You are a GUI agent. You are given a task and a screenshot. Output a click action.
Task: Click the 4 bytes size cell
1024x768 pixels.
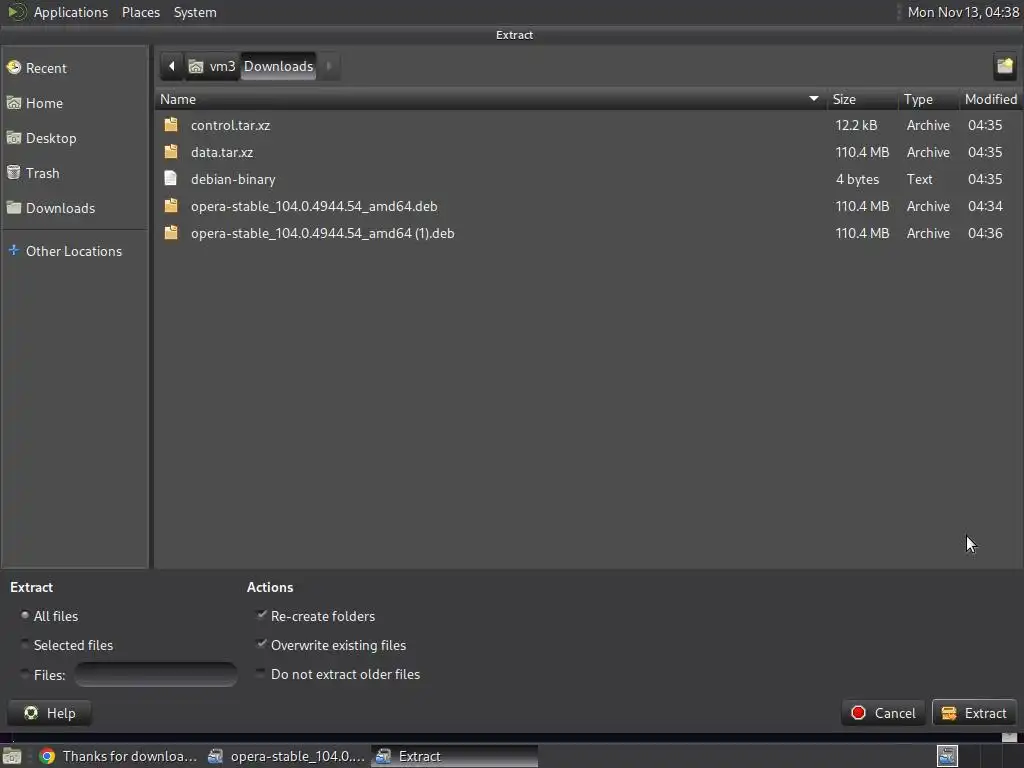pyautogui.click(x=857, y=180)
